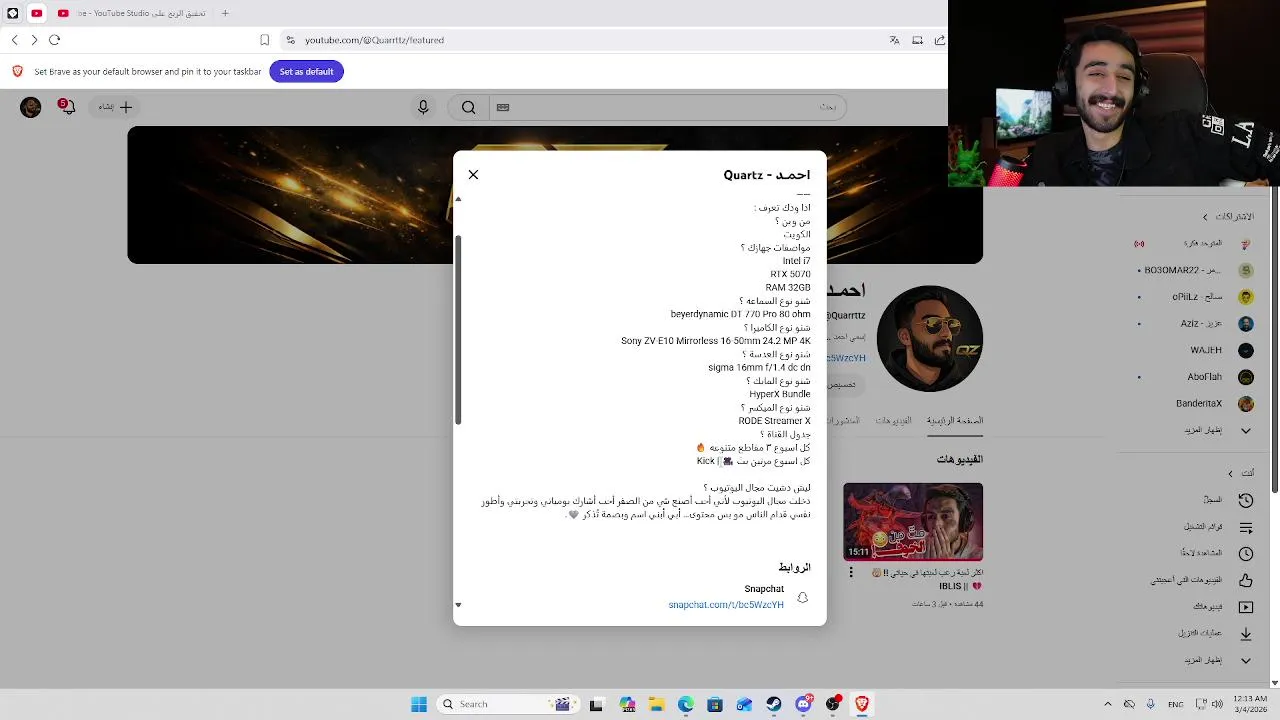Click 'RODE Streamer X' text
This screenshot has width=1280, height=720.
coord(774,421)
